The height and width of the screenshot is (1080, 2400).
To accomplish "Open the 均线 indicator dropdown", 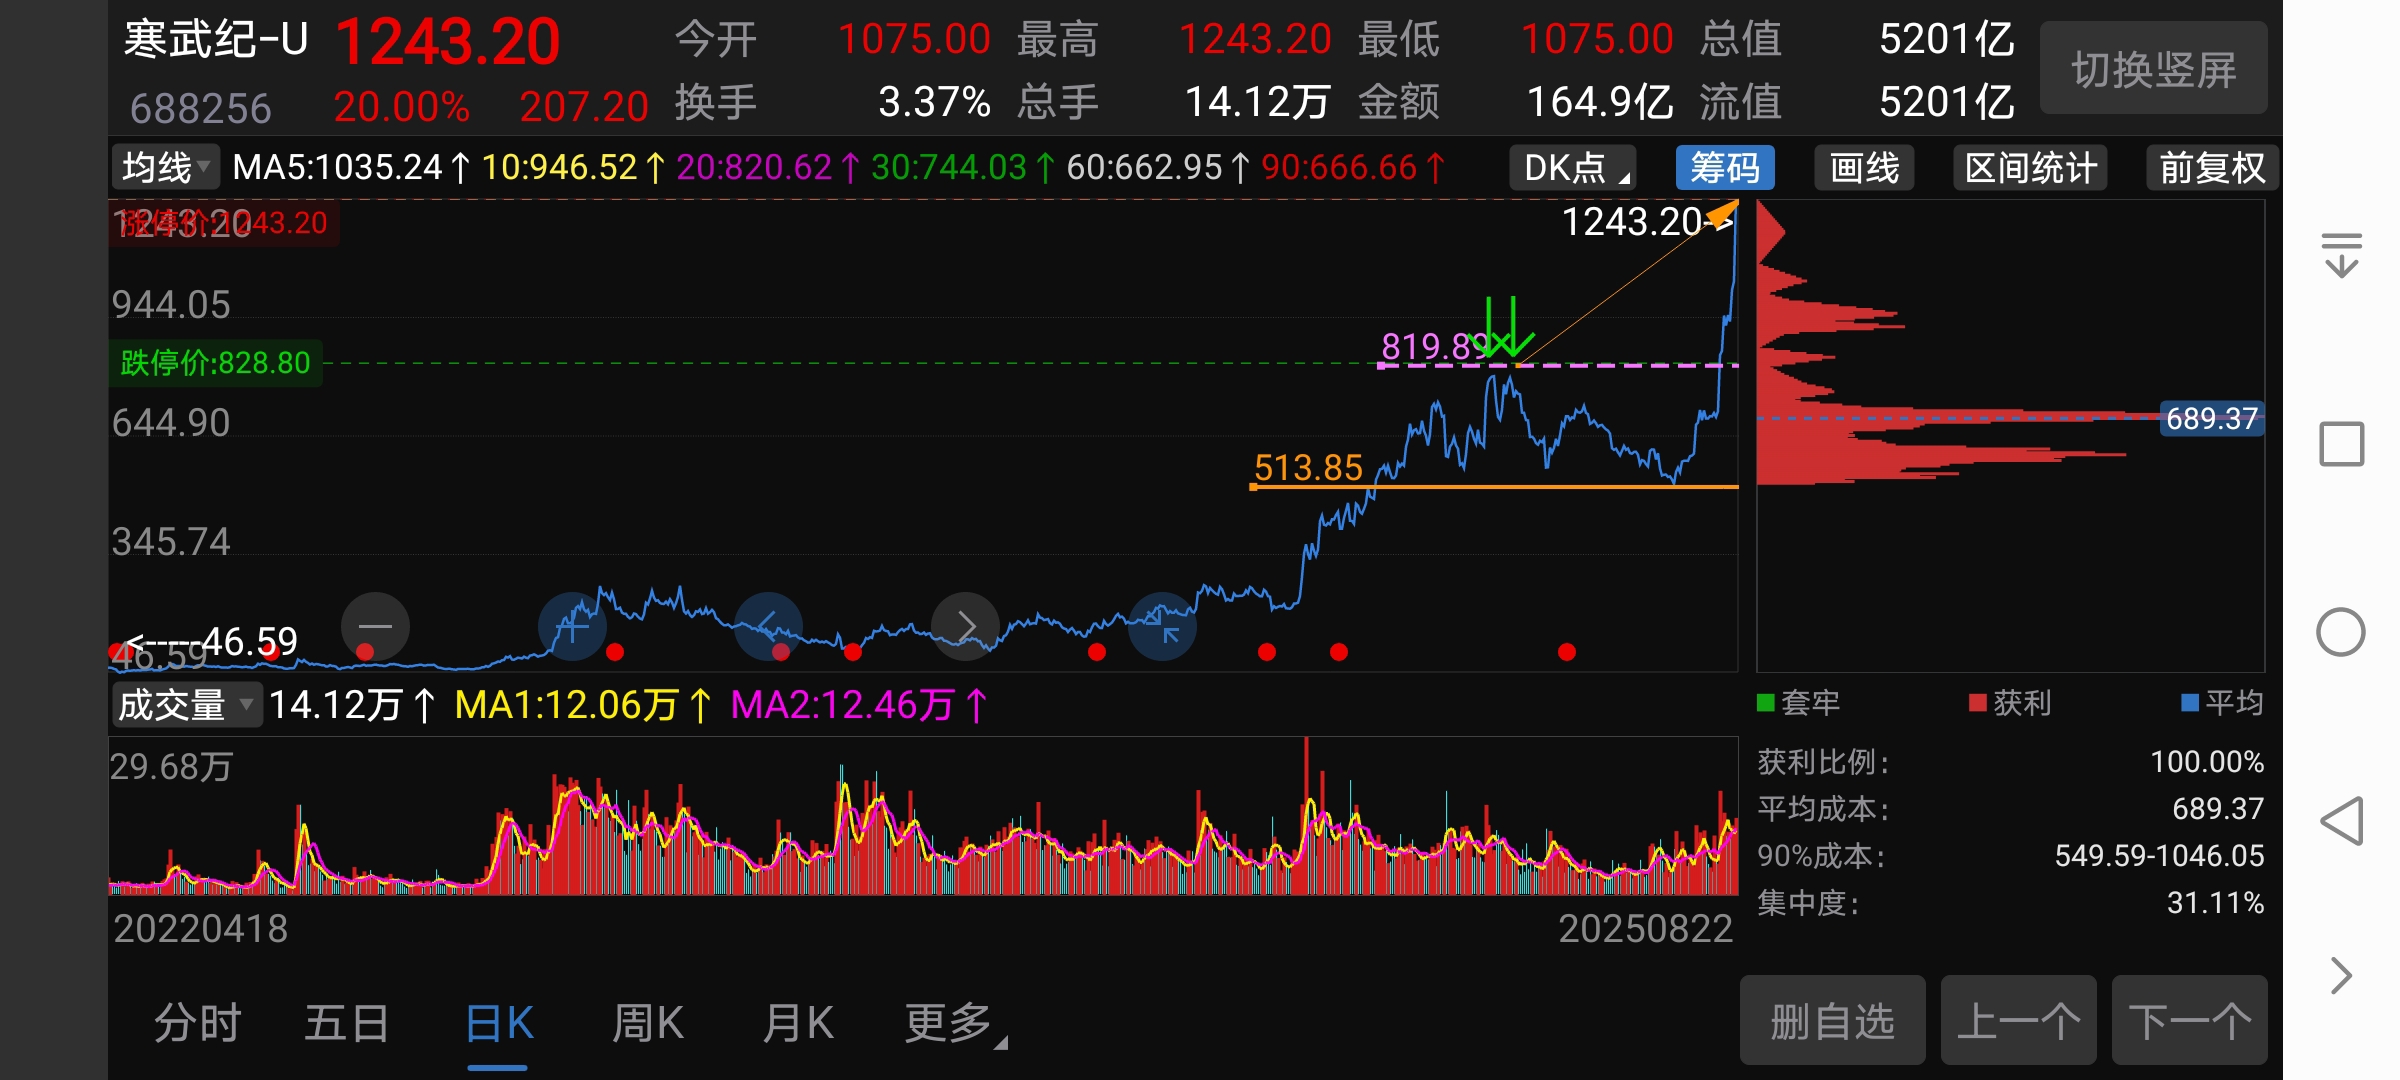I will tap(165, 167).
